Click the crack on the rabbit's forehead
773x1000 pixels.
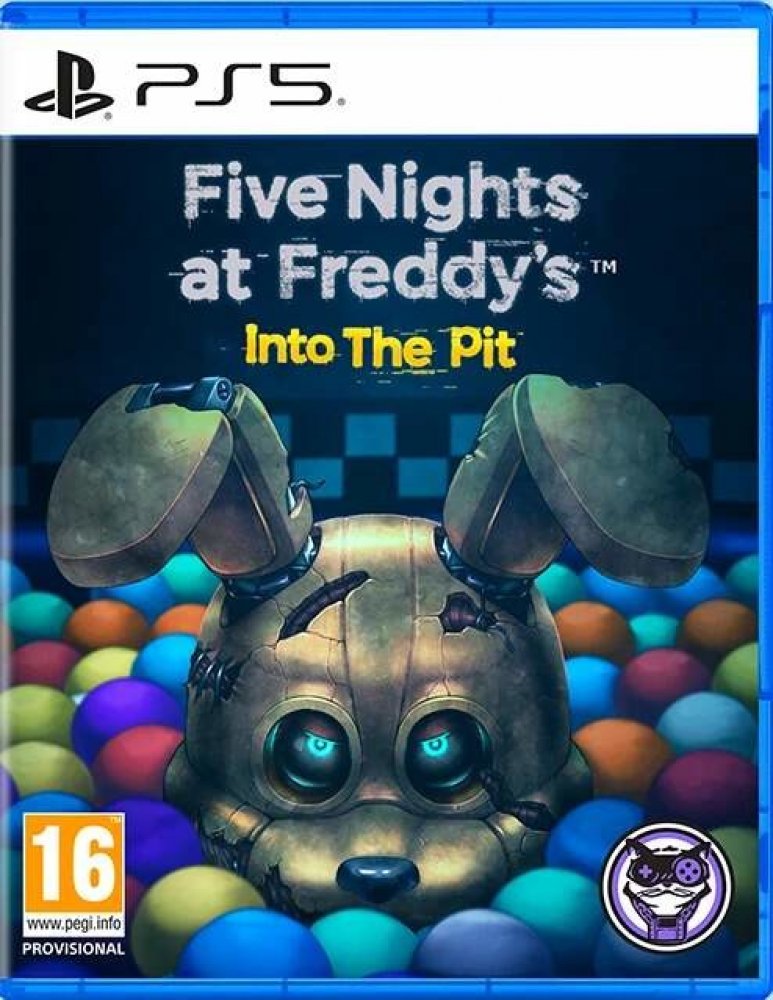pos(325,603)
